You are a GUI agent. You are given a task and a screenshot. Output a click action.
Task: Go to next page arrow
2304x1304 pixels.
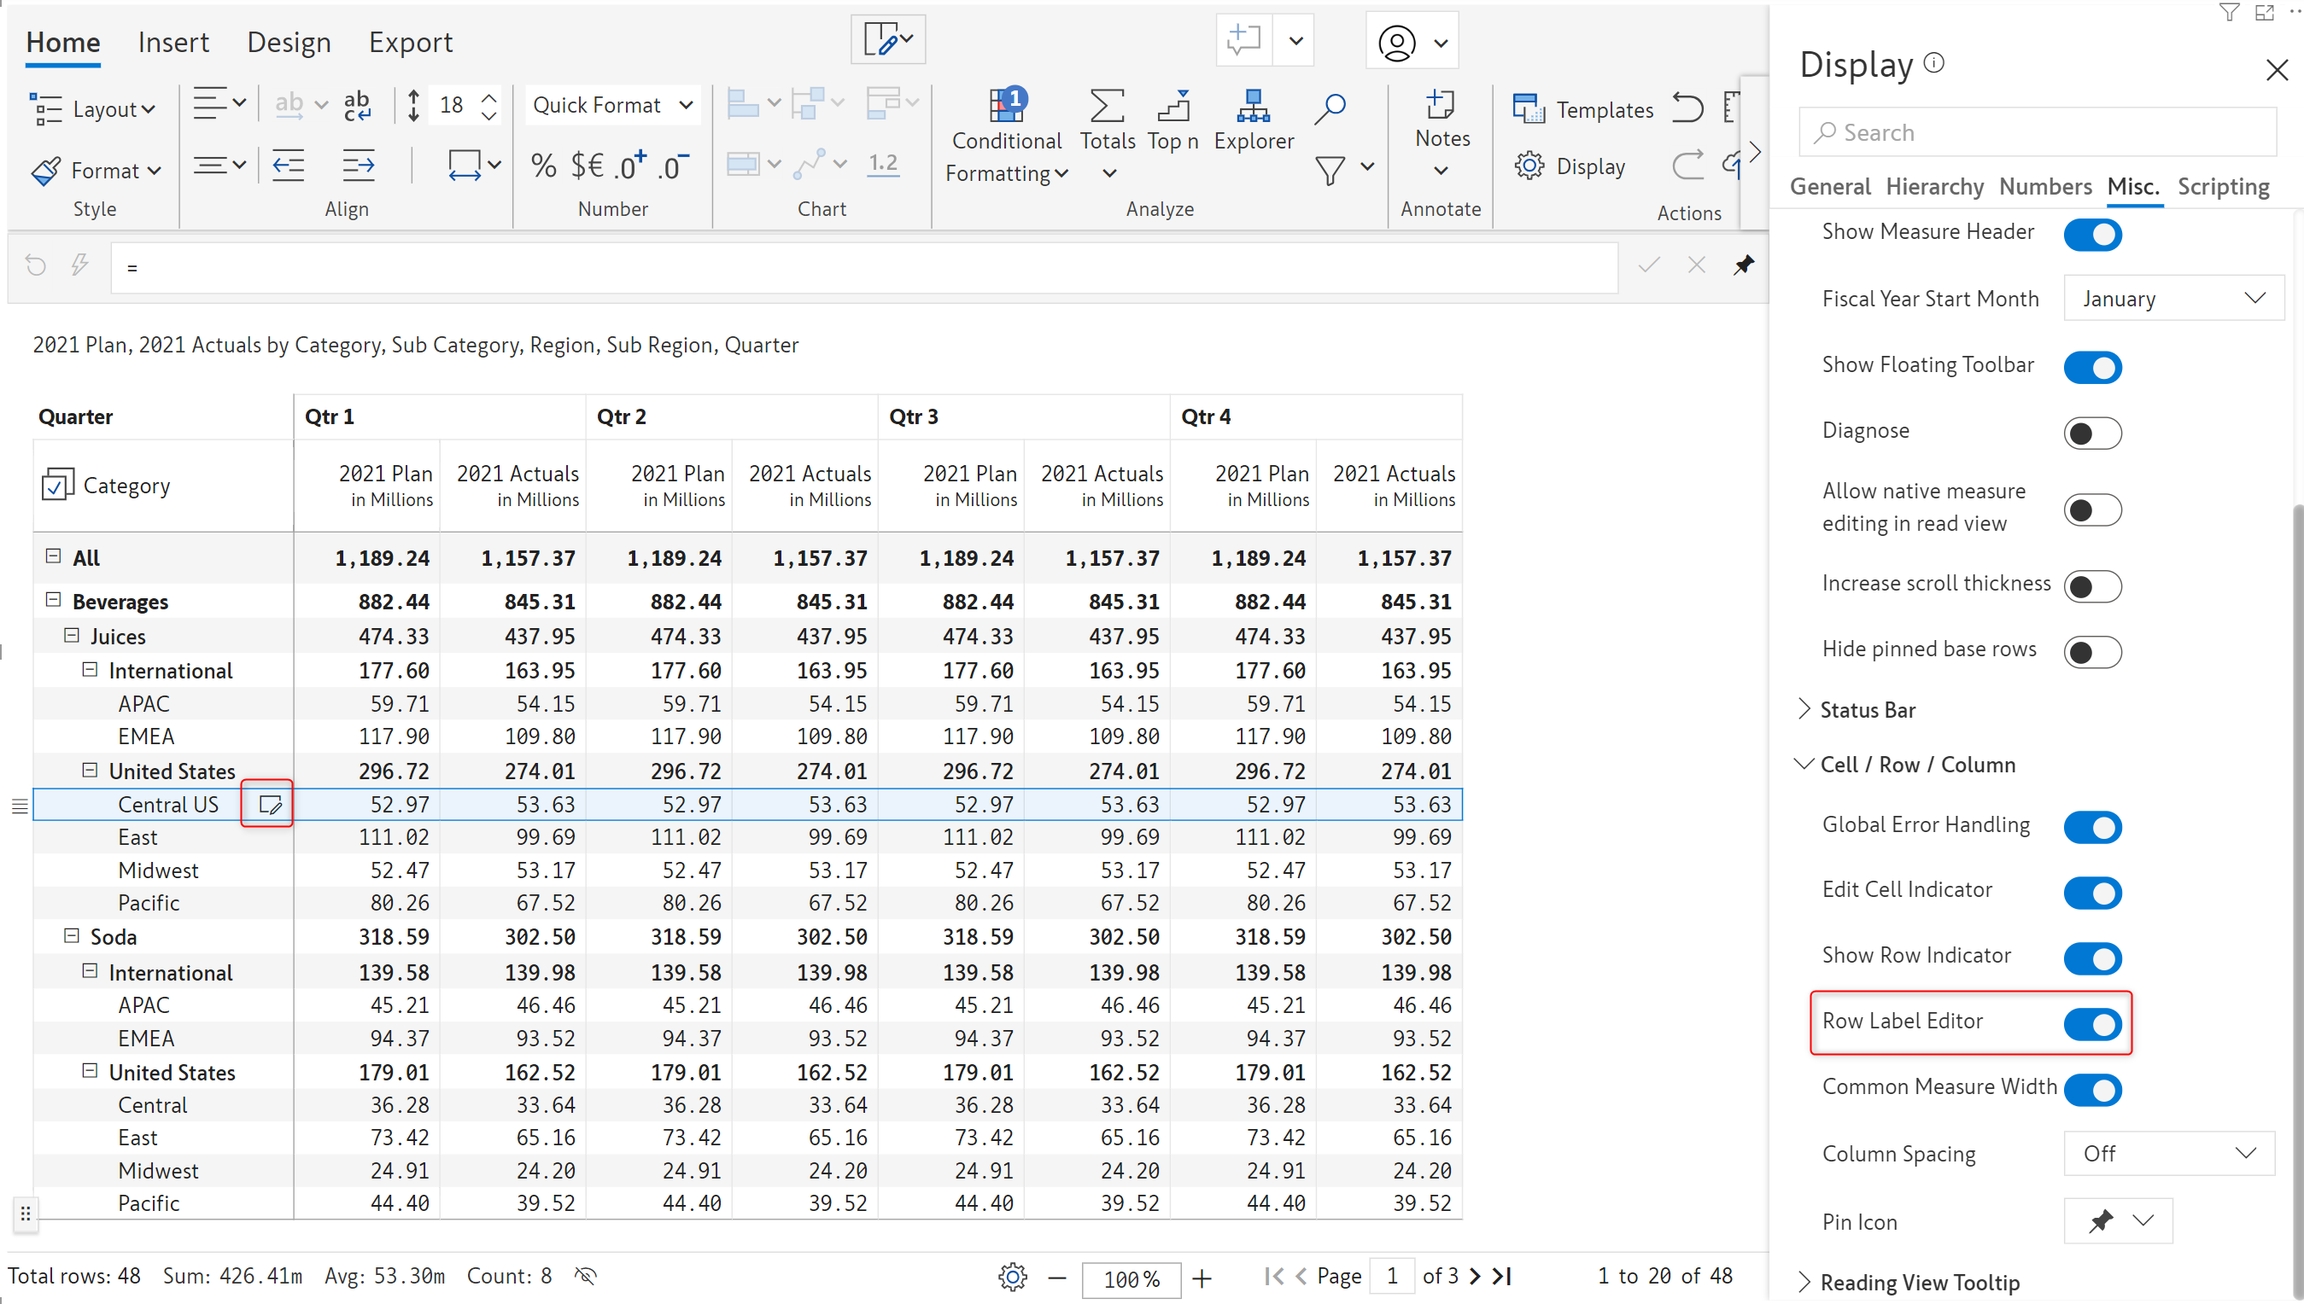[1475, 1276]
